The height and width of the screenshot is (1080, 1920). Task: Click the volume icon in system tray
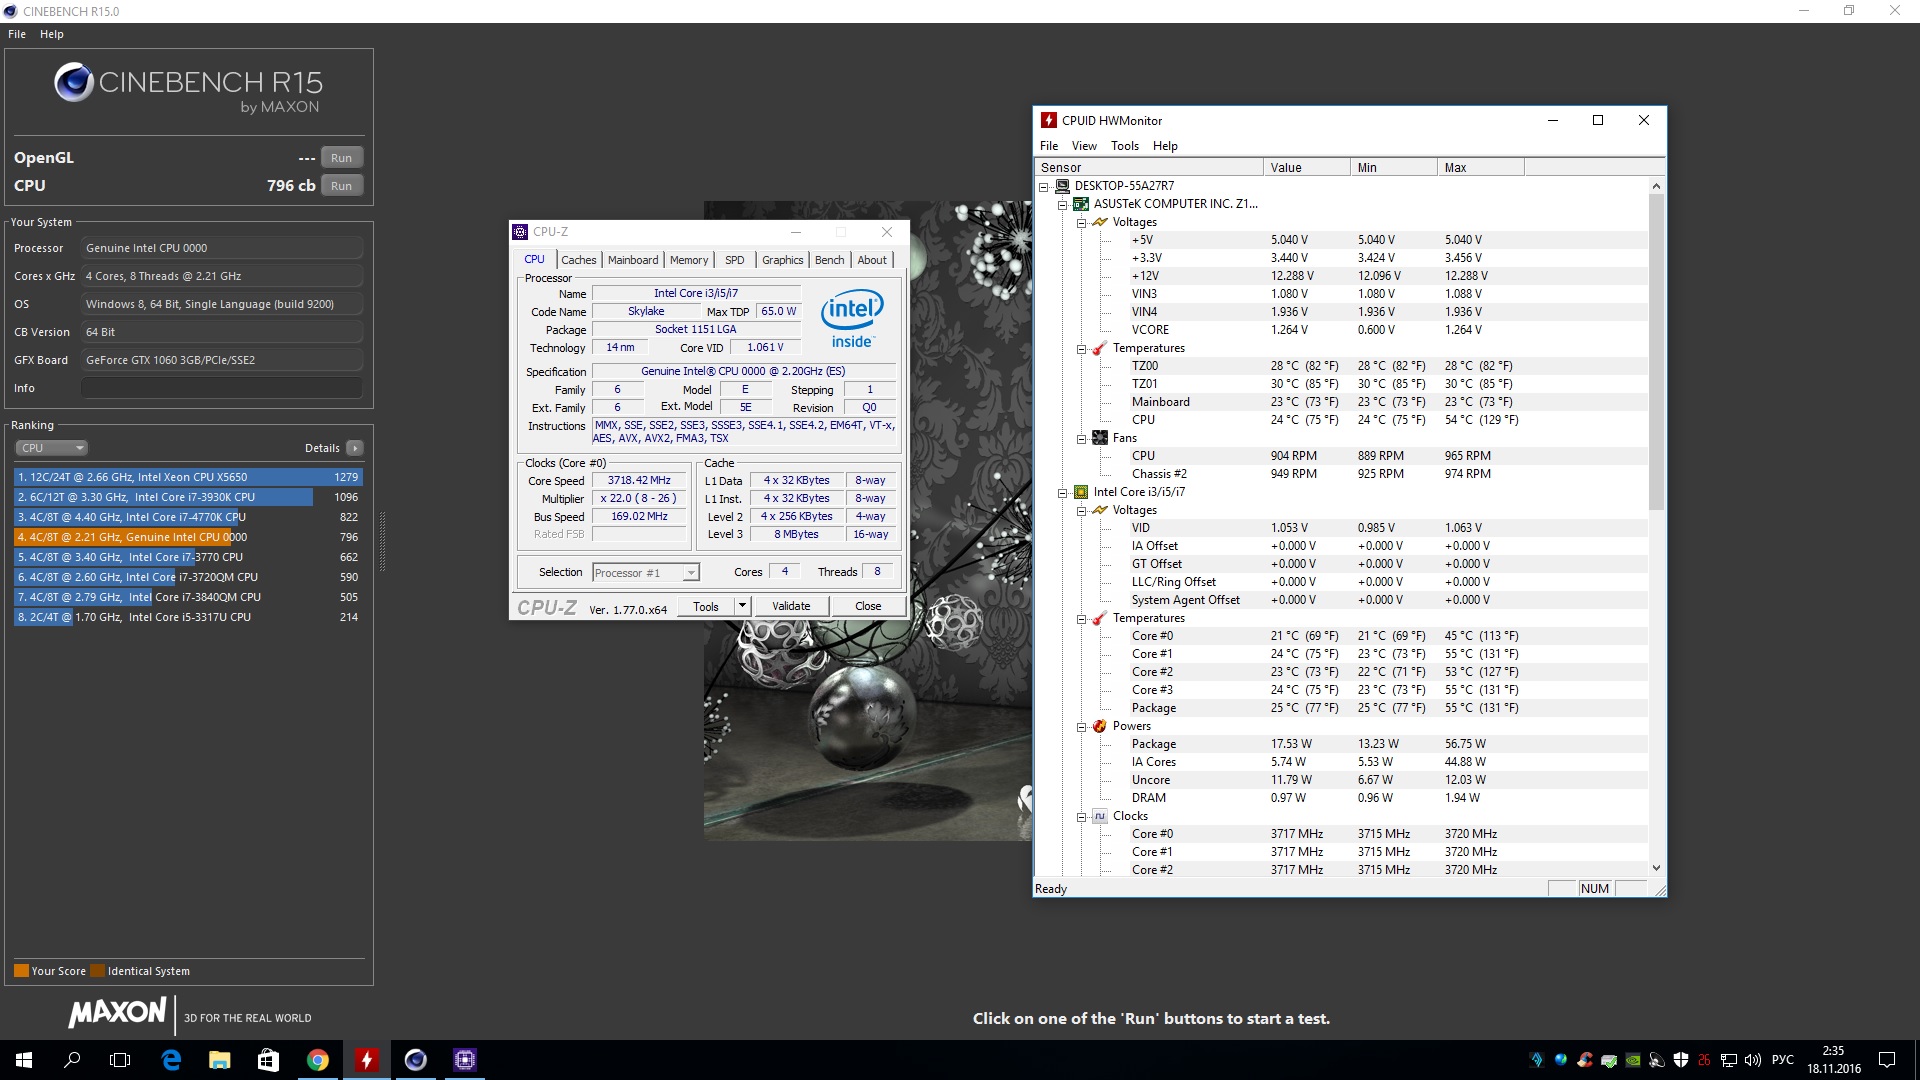(x=1752, y=1060)
